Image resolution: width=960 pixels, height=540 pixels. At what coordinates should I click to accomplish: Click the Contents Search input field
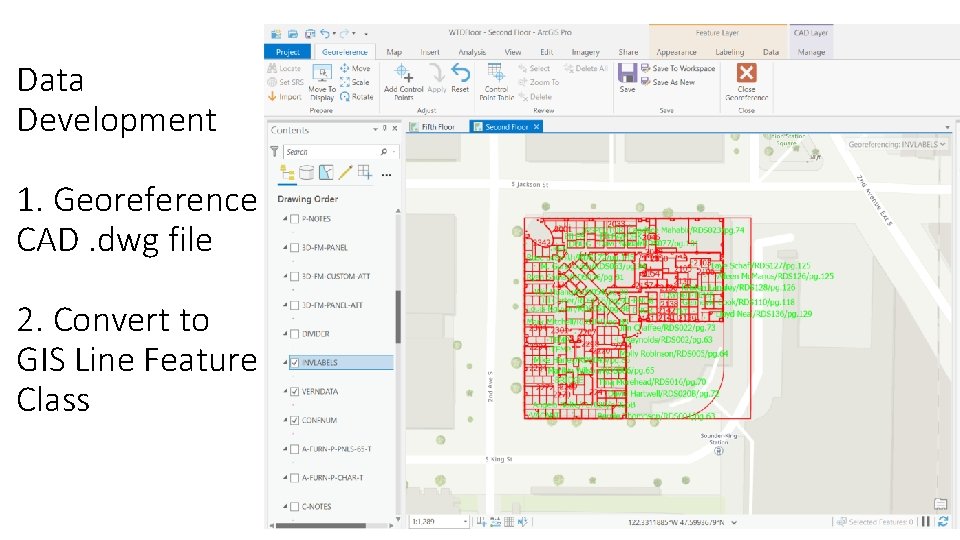[x=332, y=151]
